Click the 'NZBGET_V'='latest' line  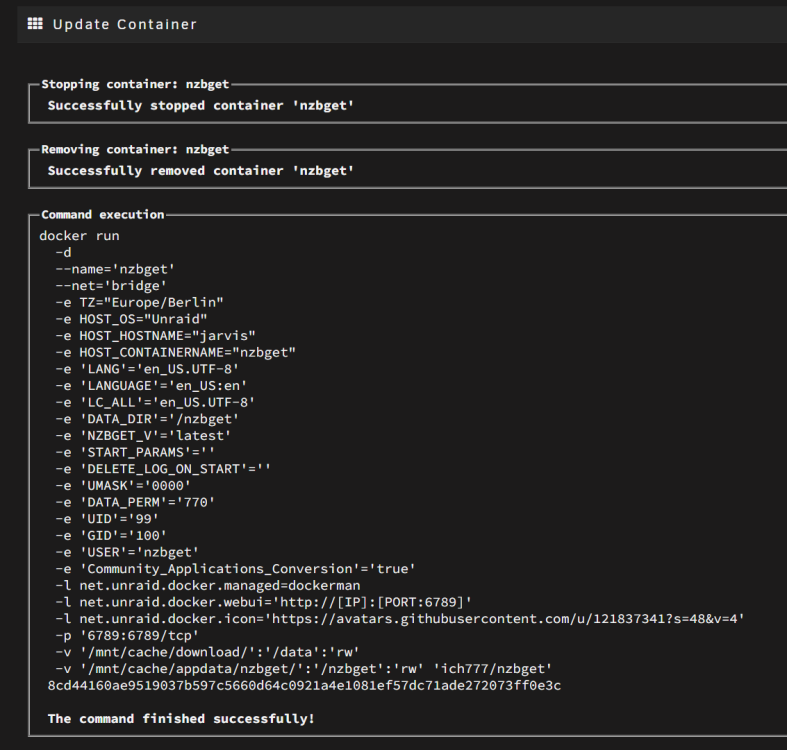tap(143, 435)
